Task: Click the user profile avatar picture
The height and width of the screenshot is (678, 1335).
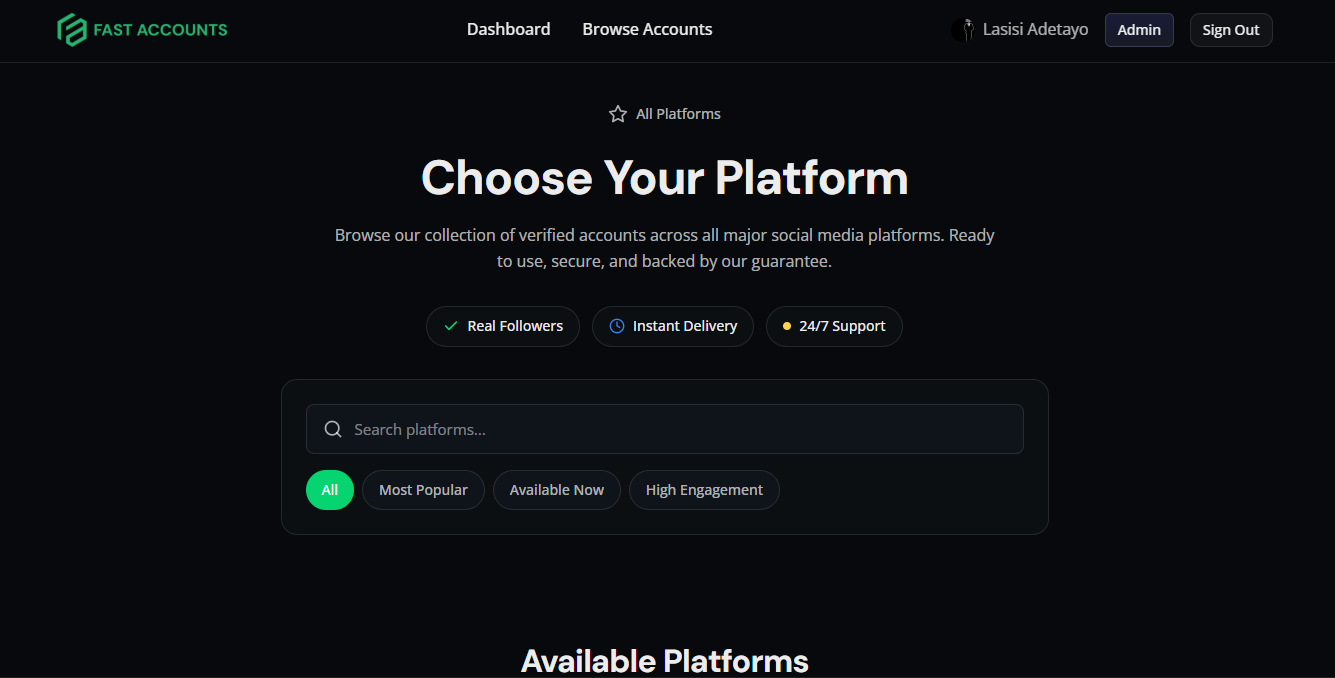Action: [963, 30]
